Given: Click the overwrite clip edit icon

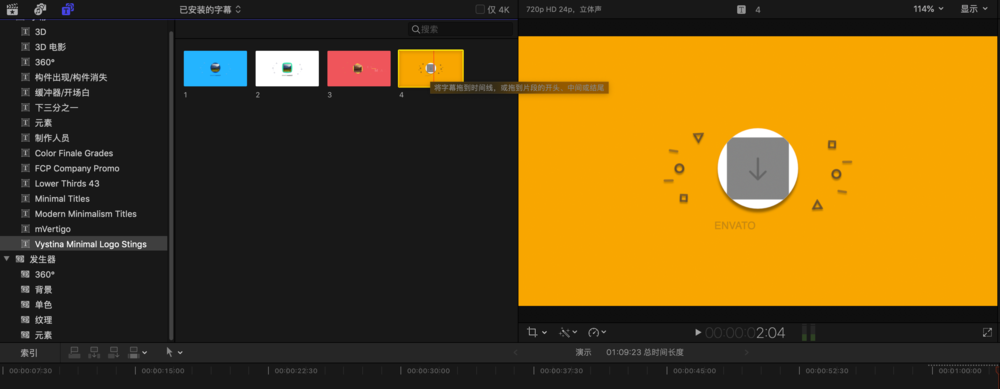Looking at the screenshot, I should tap(134, 352).
